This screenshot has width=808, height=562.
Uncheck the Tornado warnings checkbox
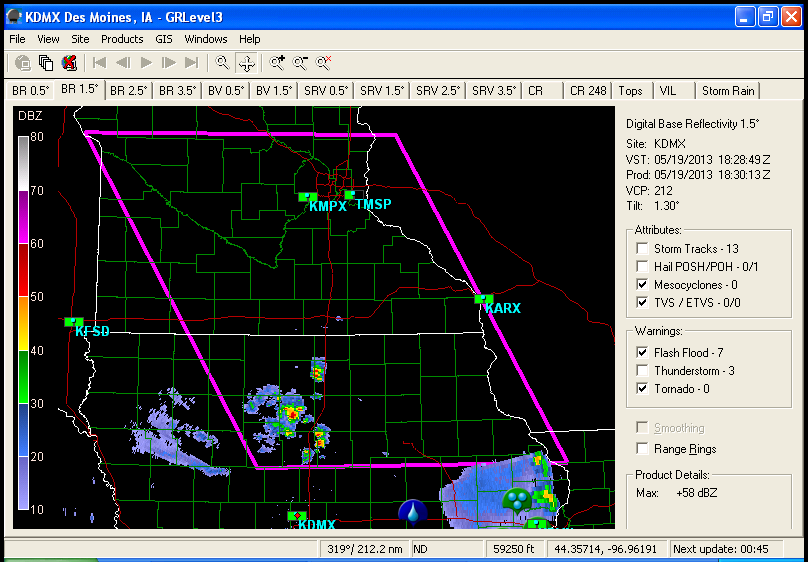642,388
